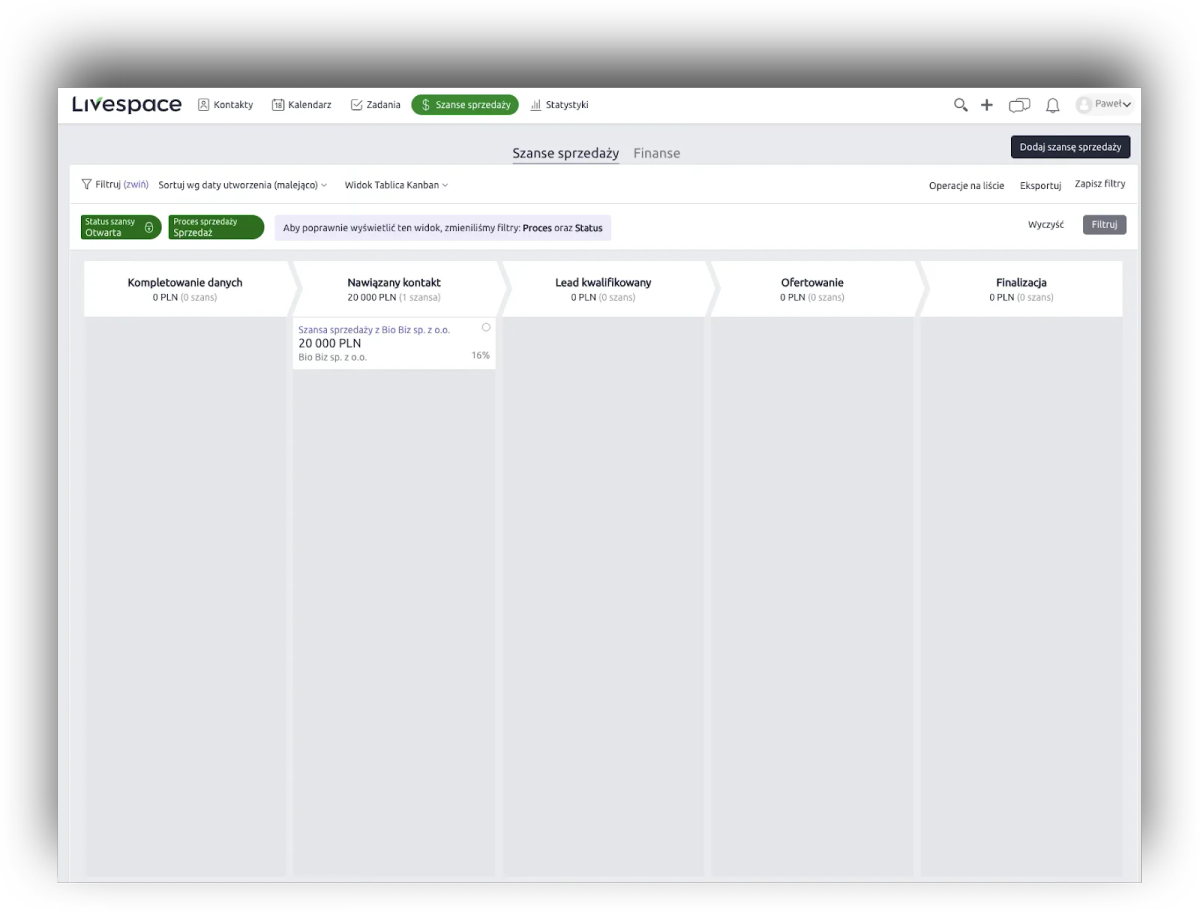Open the chat messages icon
The image size is (1200, 912).
pos(1019,105)
